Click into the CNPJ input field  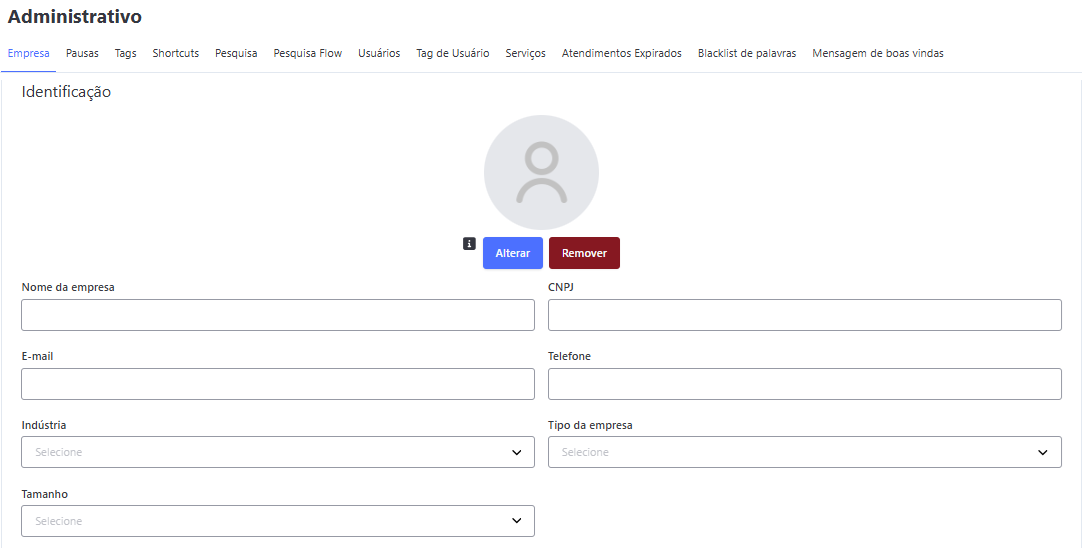(x=805, y=315)
